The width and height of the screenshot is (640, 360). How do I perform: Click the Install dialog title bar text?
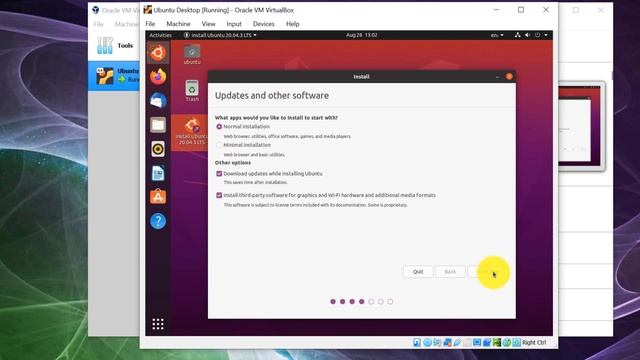pos(361,76)
